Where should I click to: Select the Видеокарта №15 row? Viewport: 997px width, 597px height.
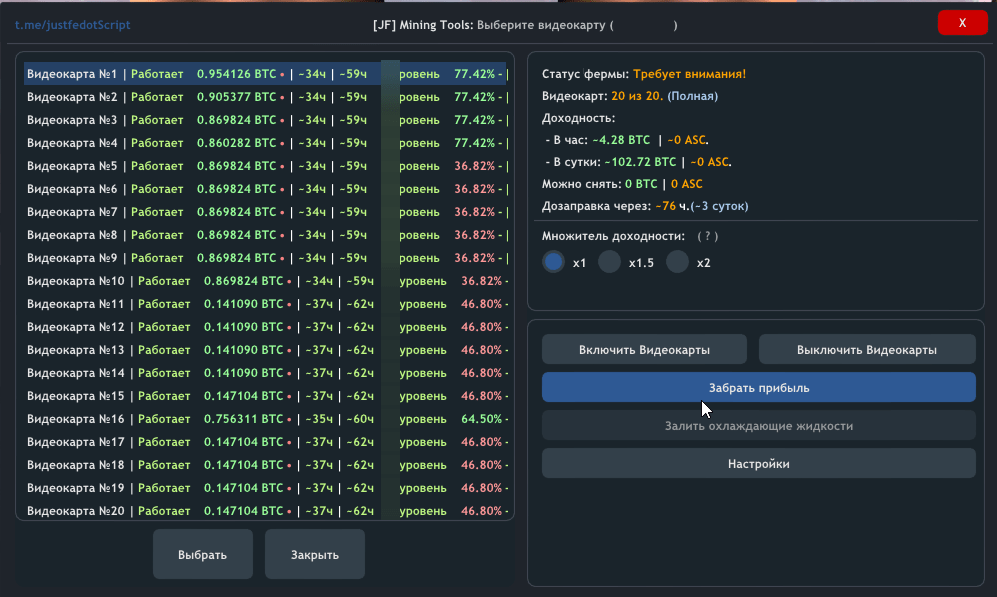click(x=266, y=395)
